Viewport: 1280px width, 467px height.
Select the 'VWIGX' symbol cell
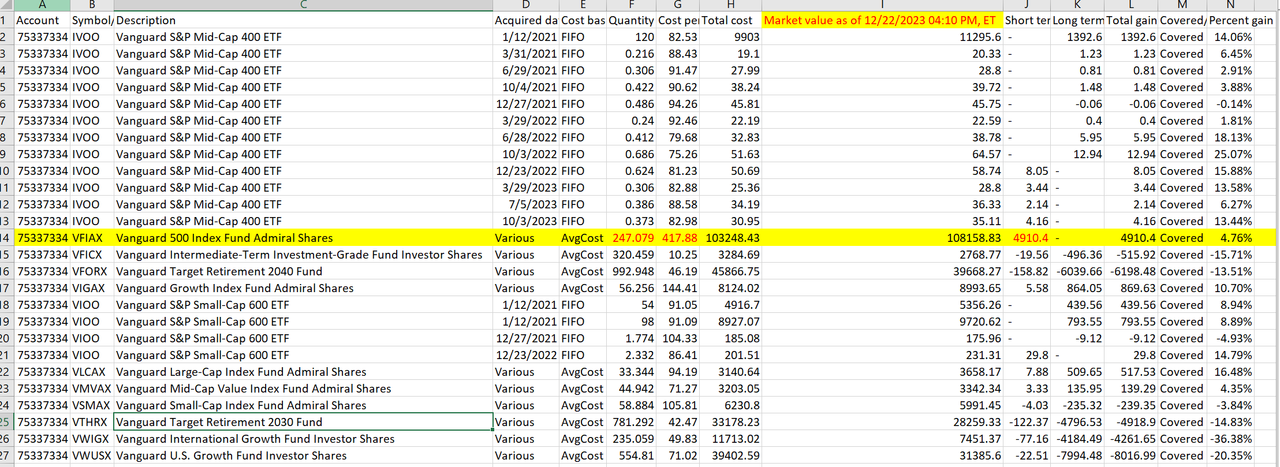point(91,439)
